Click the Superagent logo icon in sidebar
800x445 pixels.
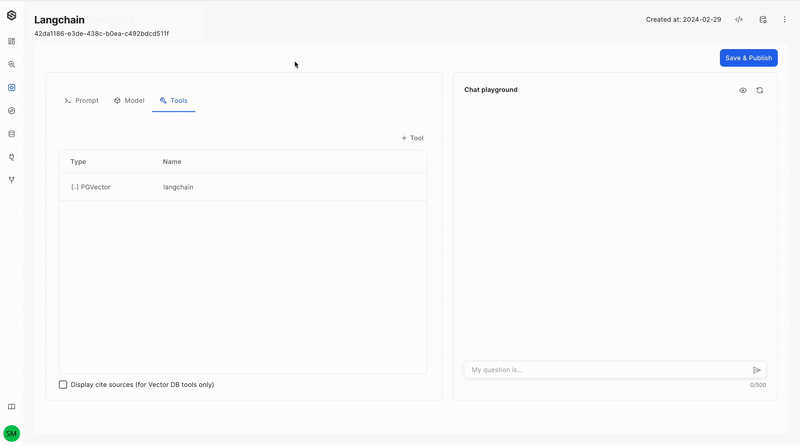click(11, 15)
